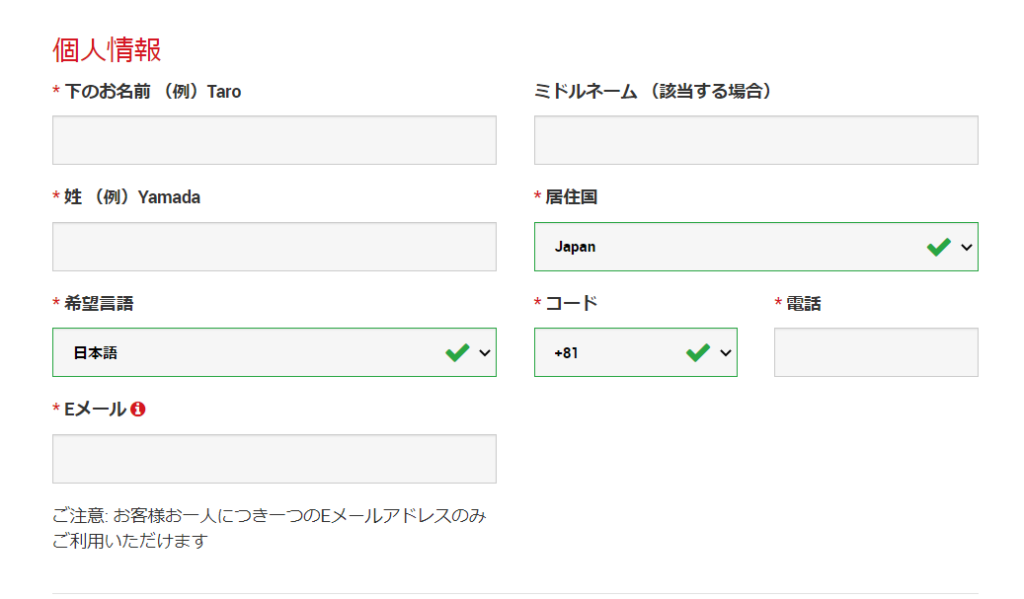Focus the 下のお名前 first name field

(x=274, y=140)
